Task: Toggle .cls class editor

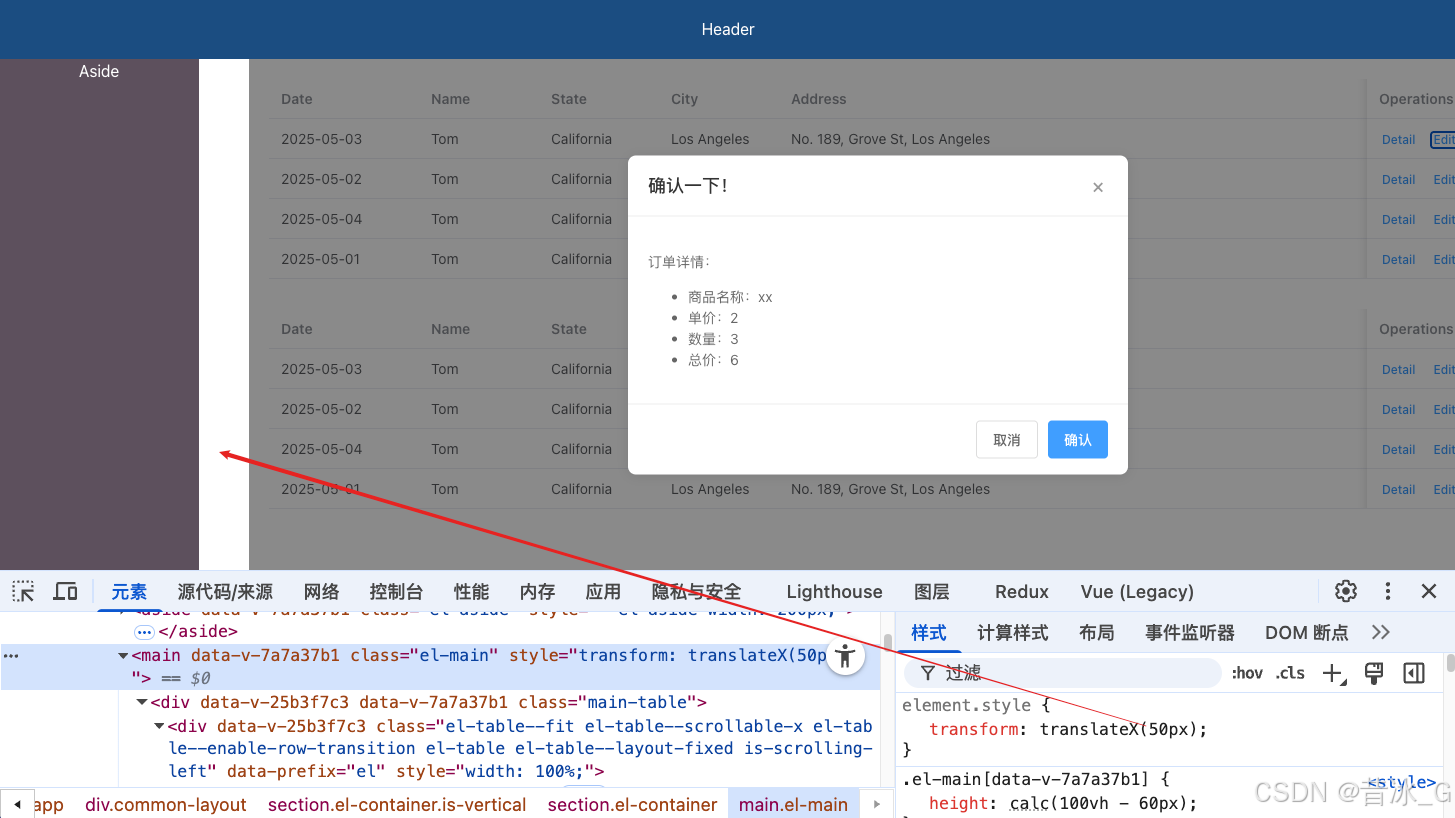Action: click(x=1291, y=673)
